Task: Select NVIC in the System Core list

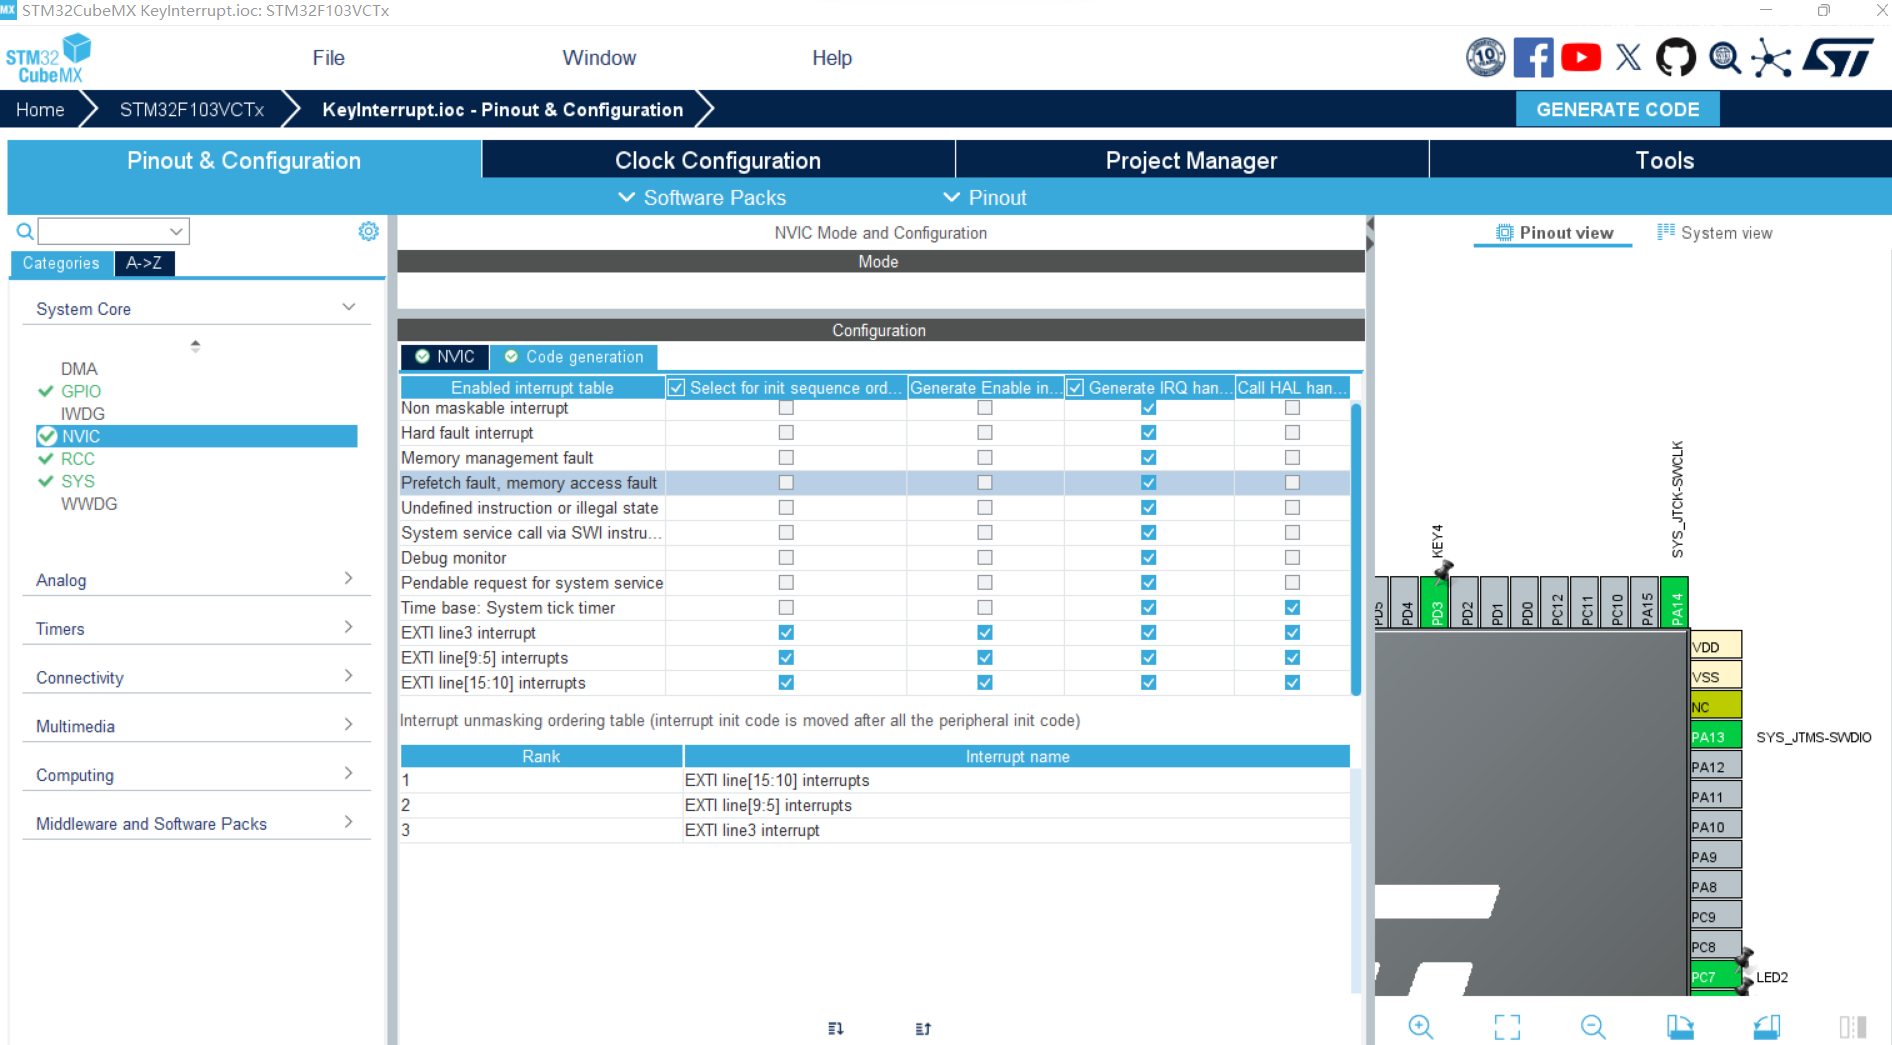Action: (82, 436)
